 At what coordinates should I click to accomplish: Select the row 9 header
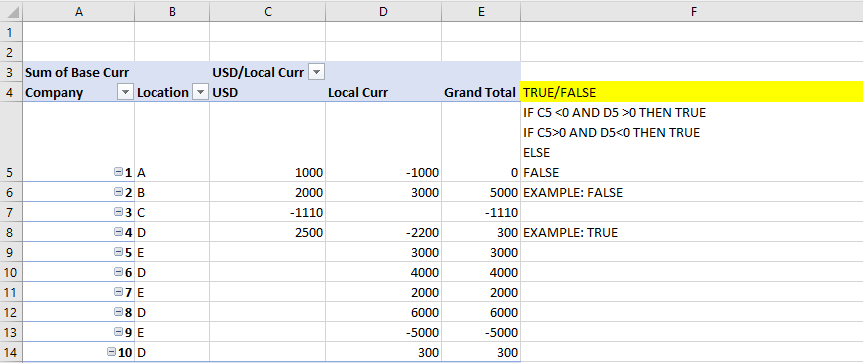(11, 251)
